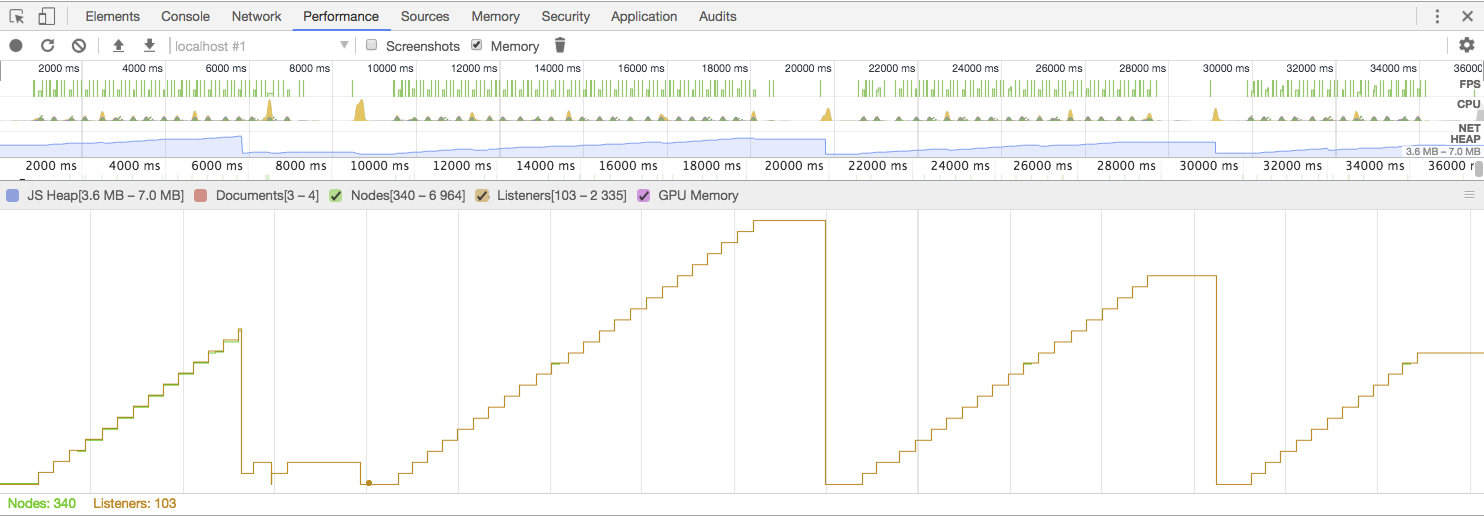This screenshot has height=516, width=1484.
Task: Reload page and start profiling
Action: [x=47, y=46]
